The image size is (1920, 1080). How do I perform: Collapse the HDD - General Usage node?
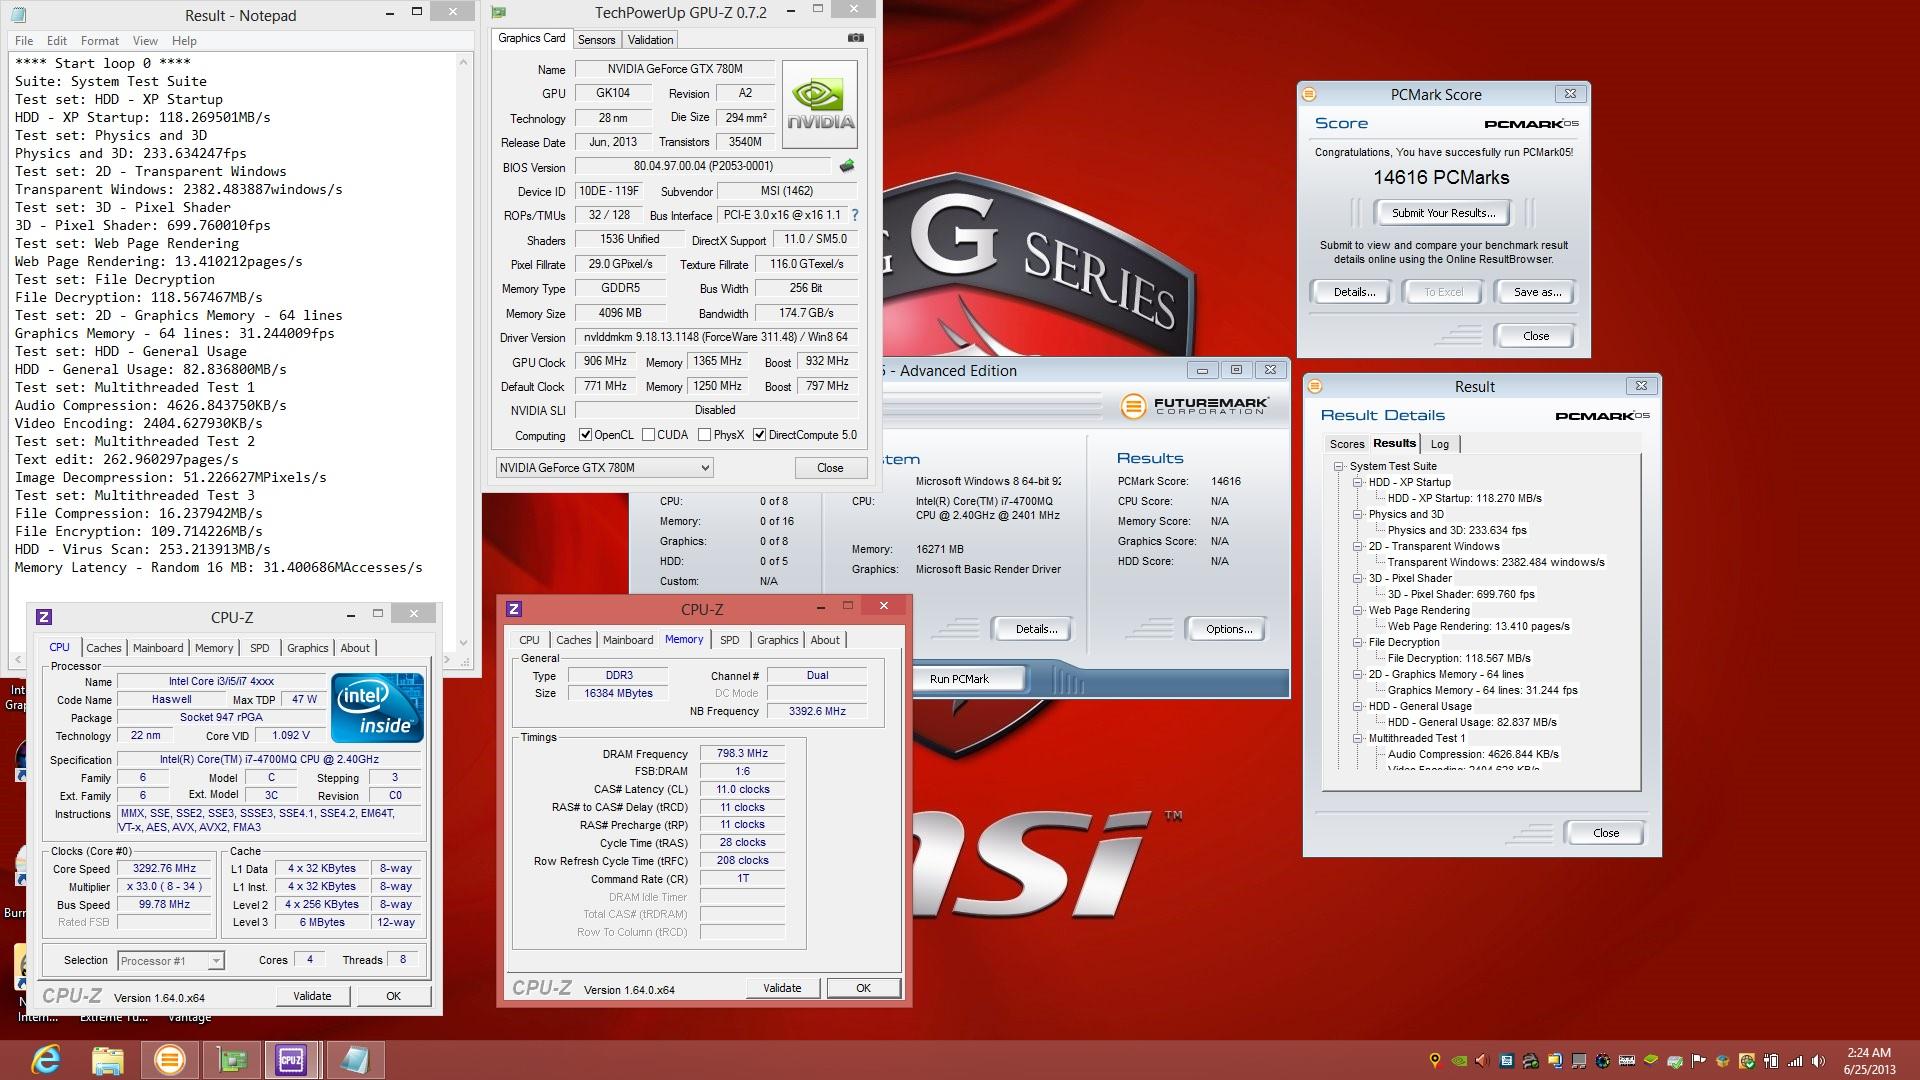1358,706
